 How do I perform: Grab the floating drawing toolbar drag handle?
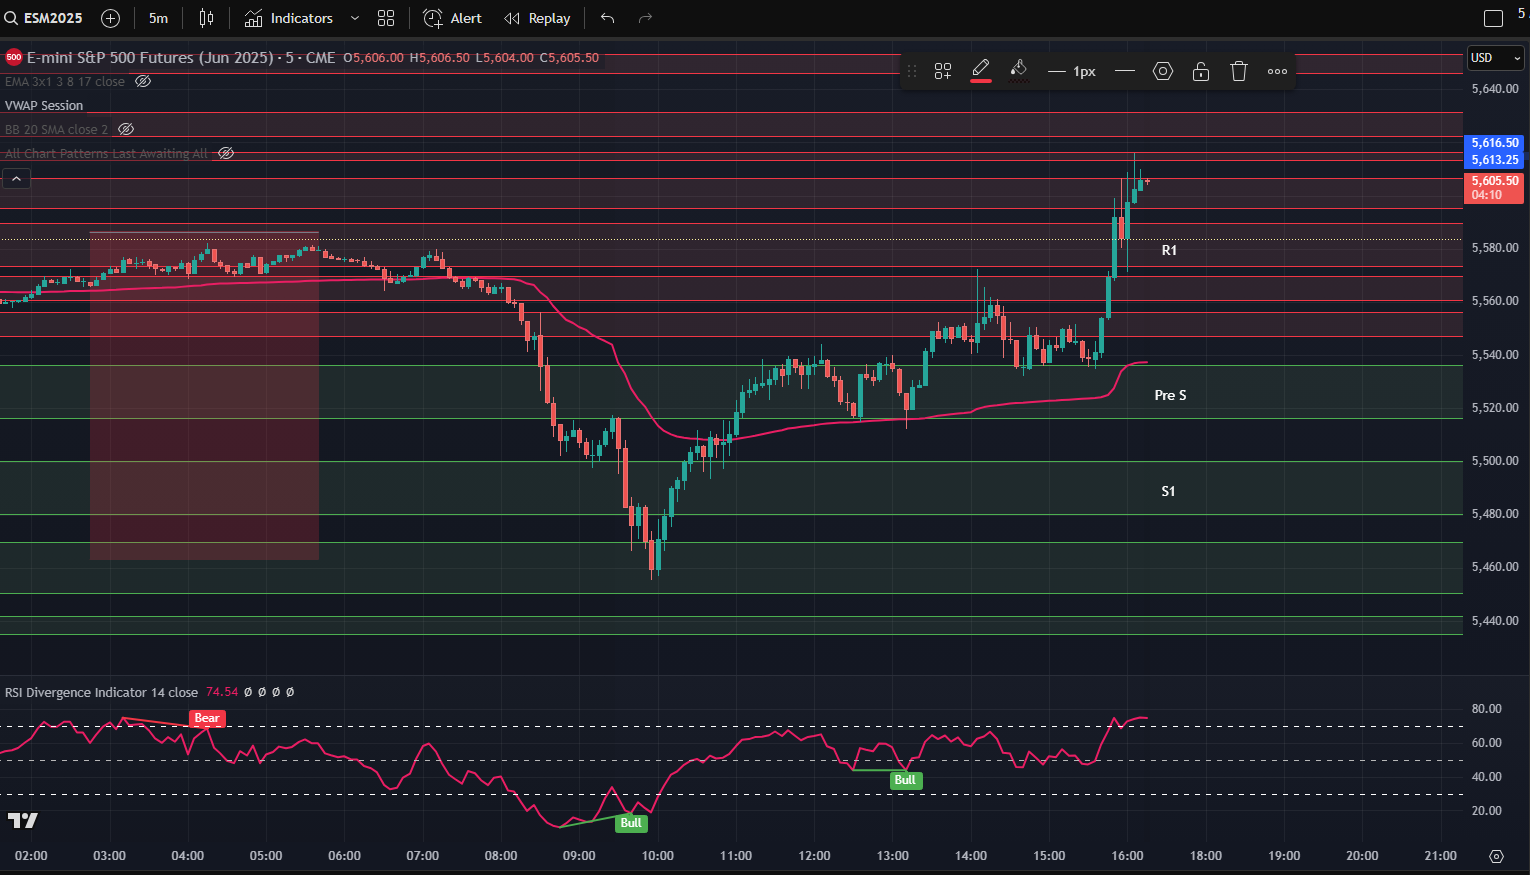[x=912, y=71]
